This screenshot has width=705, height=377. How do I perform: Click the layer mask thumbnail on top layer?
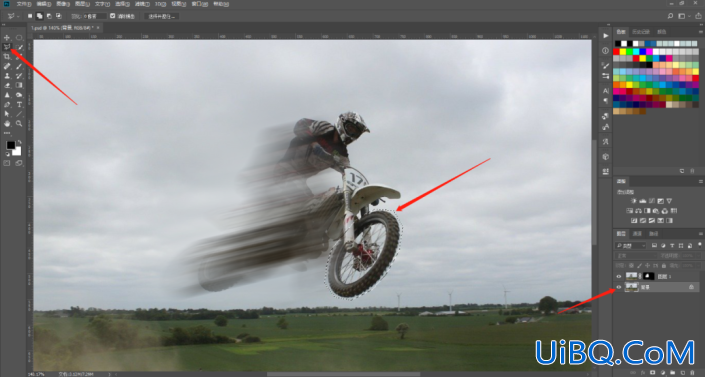[x=648, y=276]
